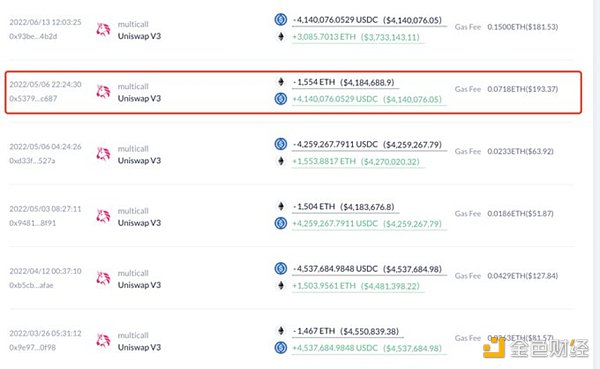This screenshot has height=369, width=600.
Task: Open transaction hash 0x93be...4b2d
Action: [x=33, y=36]
